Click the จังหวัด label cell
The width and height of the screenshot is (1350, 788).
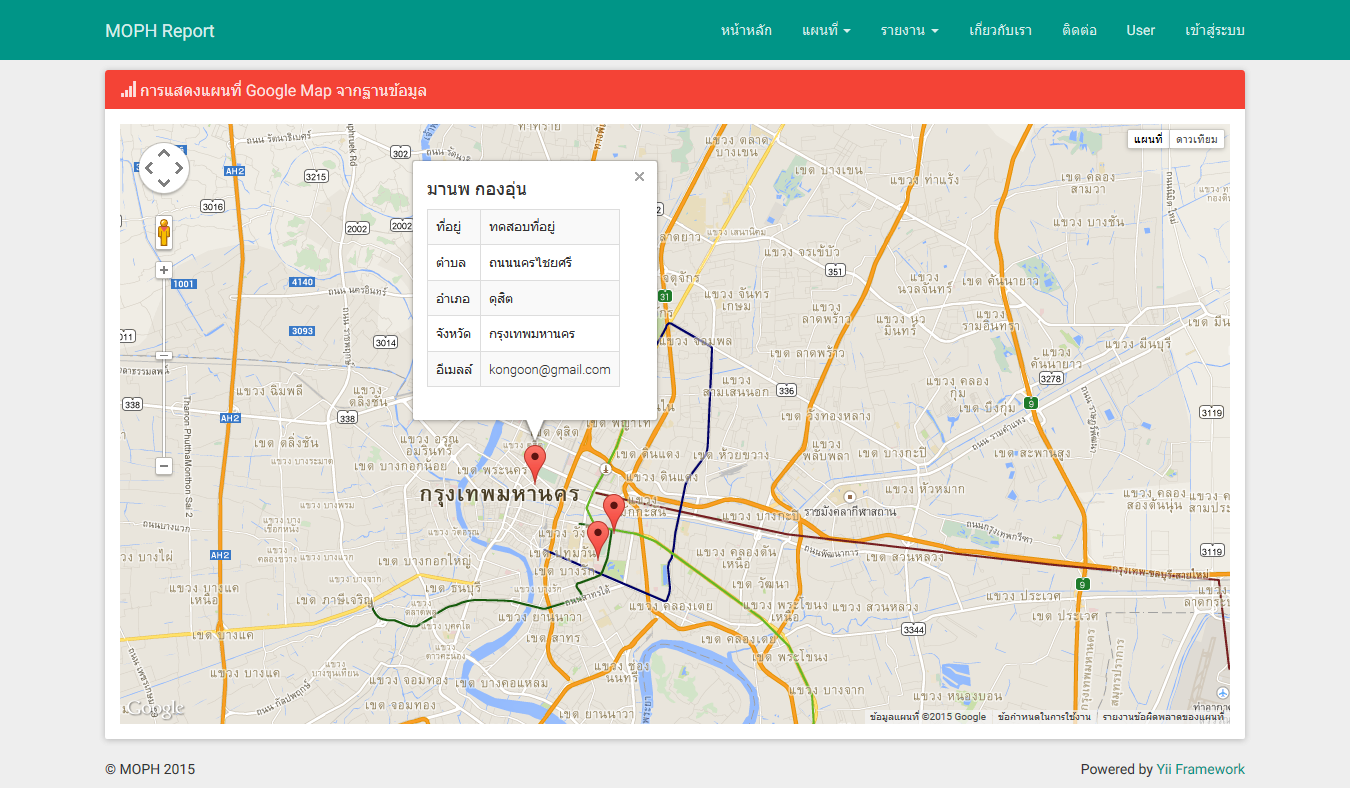[454, 333]
